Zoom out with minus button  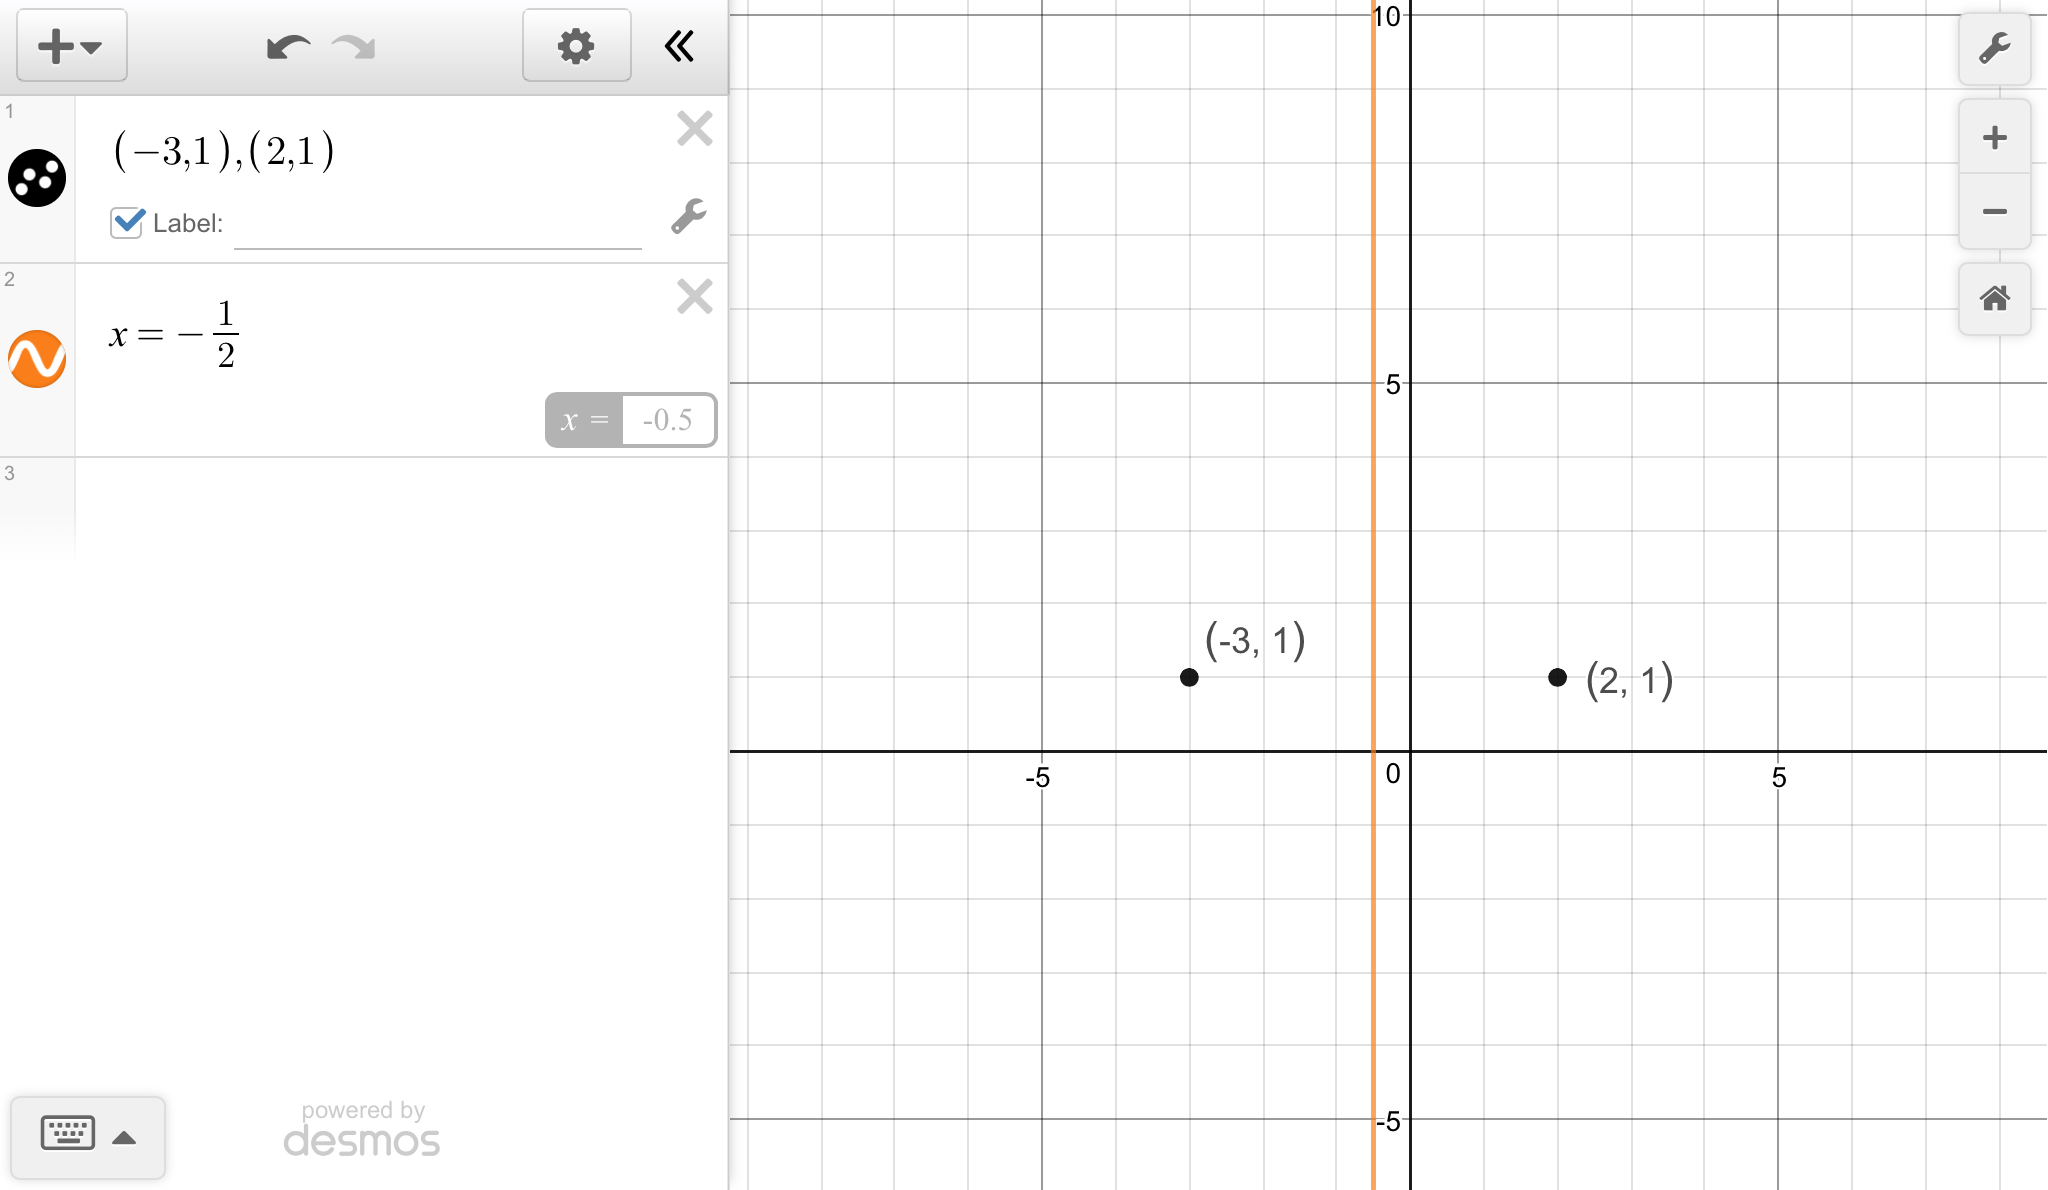pyautogui.click(x=1994, y=211)
